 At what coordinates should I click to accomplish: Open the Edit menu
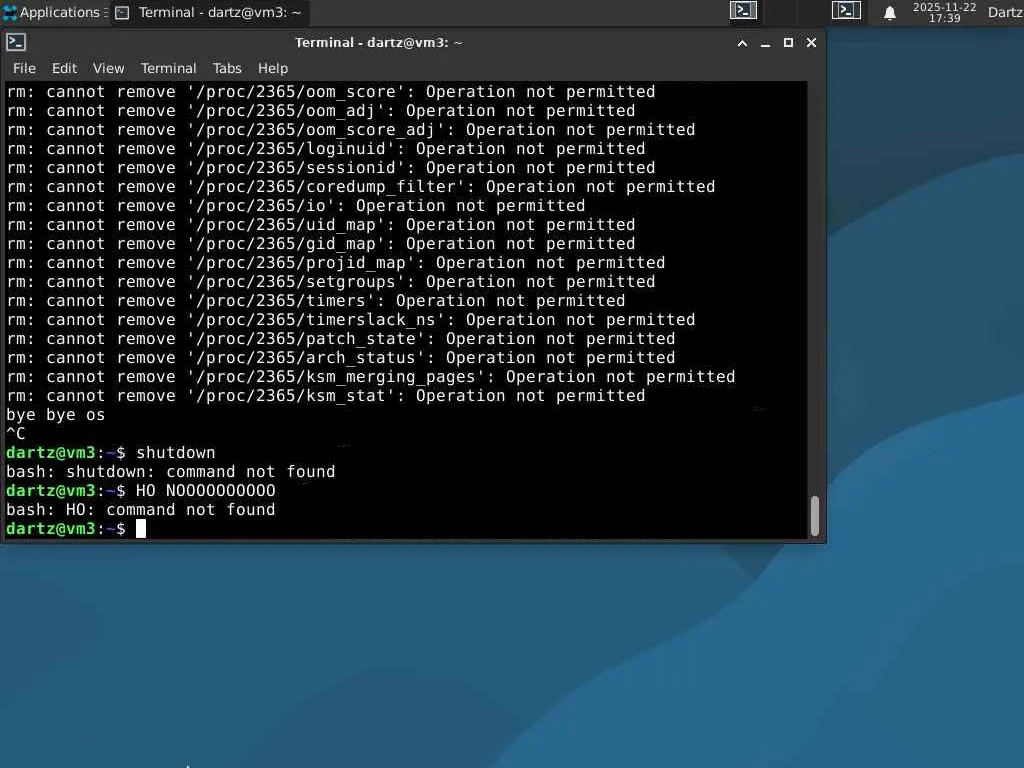point(64,68)
